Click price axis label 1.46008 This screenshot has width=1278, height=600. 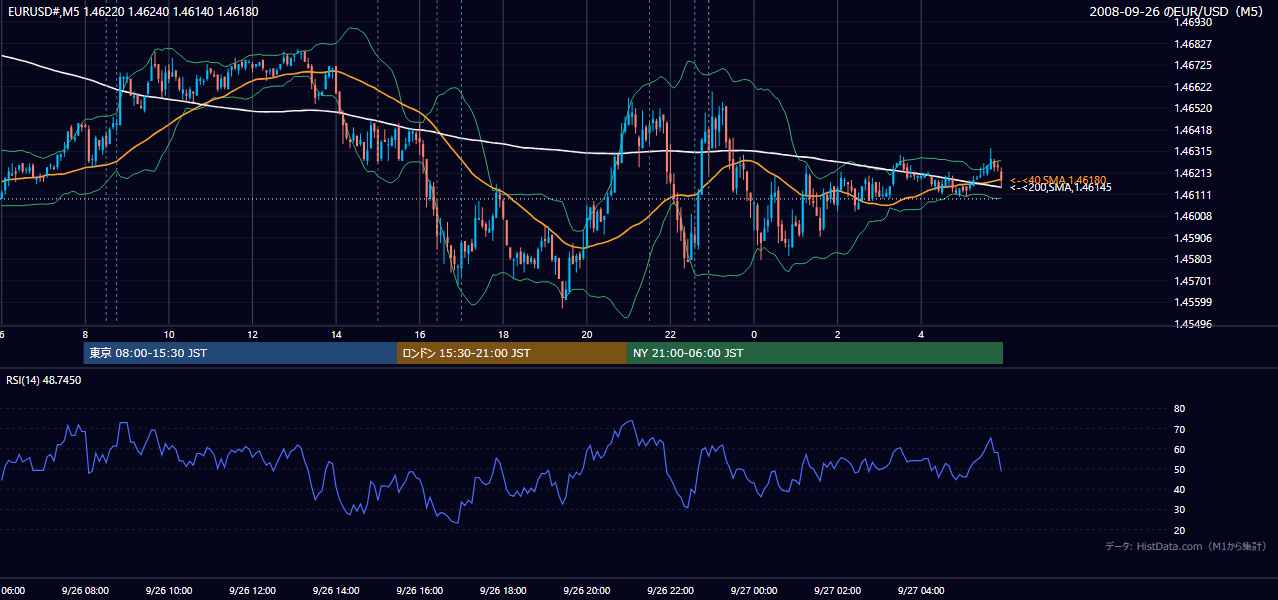[1194, 217]
